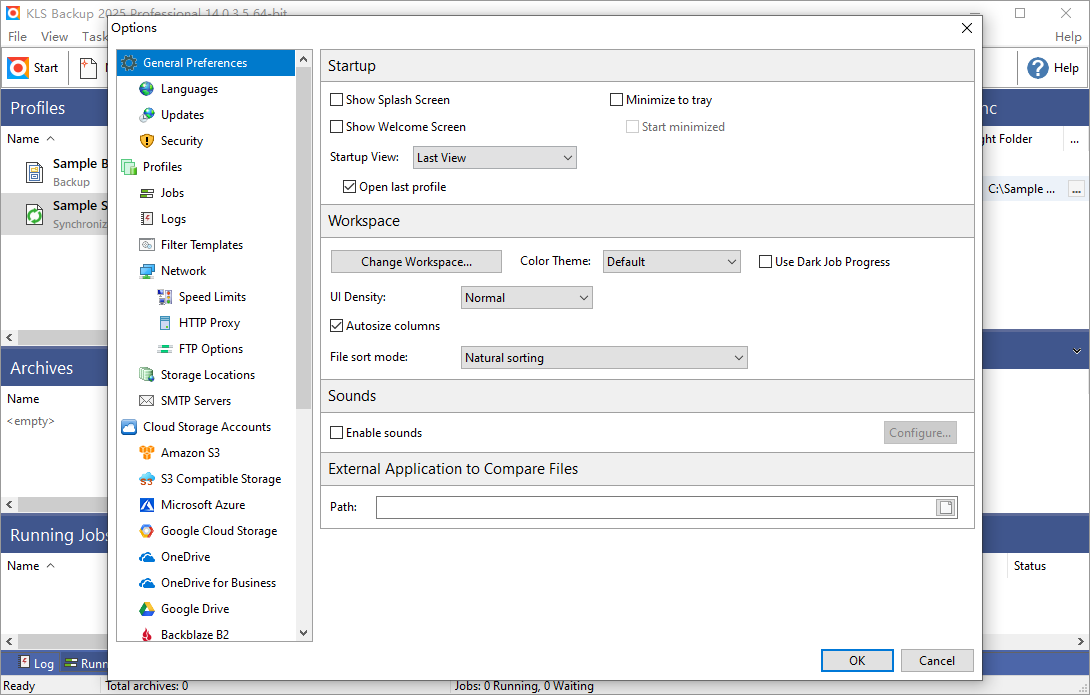Screen dimensions: 1090x695
Task: Click ellipsis button next to C:\Sample path
Action: [x=1076, y=189]
